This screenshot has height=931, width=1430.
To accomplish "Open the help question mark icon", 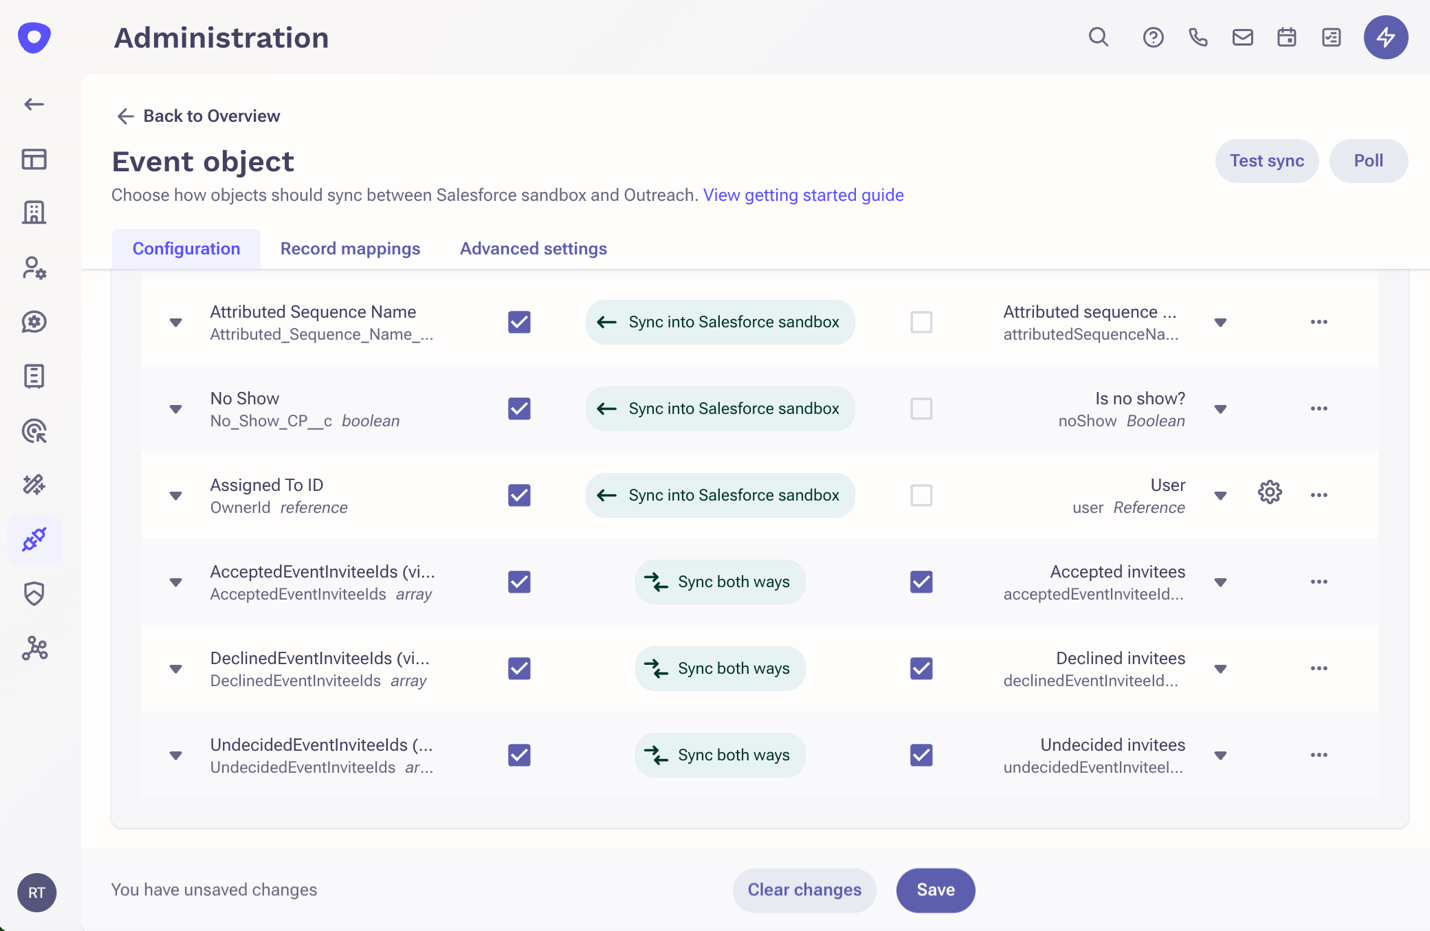I will pyautogui.click(x=1153, y=37).
